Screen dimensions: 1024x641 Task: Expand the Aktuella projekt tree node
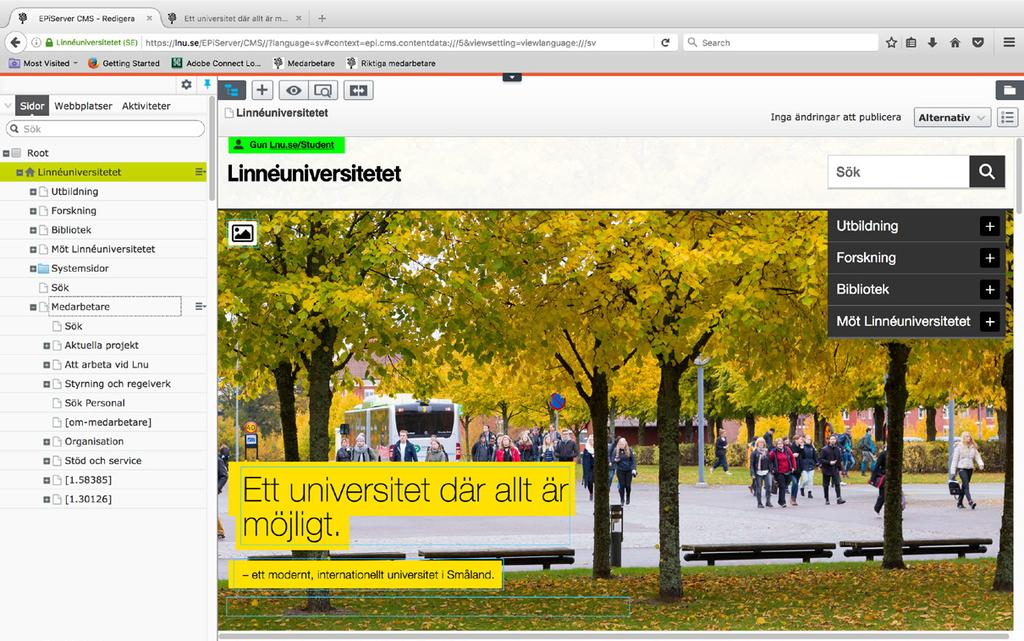pos(46,345)
